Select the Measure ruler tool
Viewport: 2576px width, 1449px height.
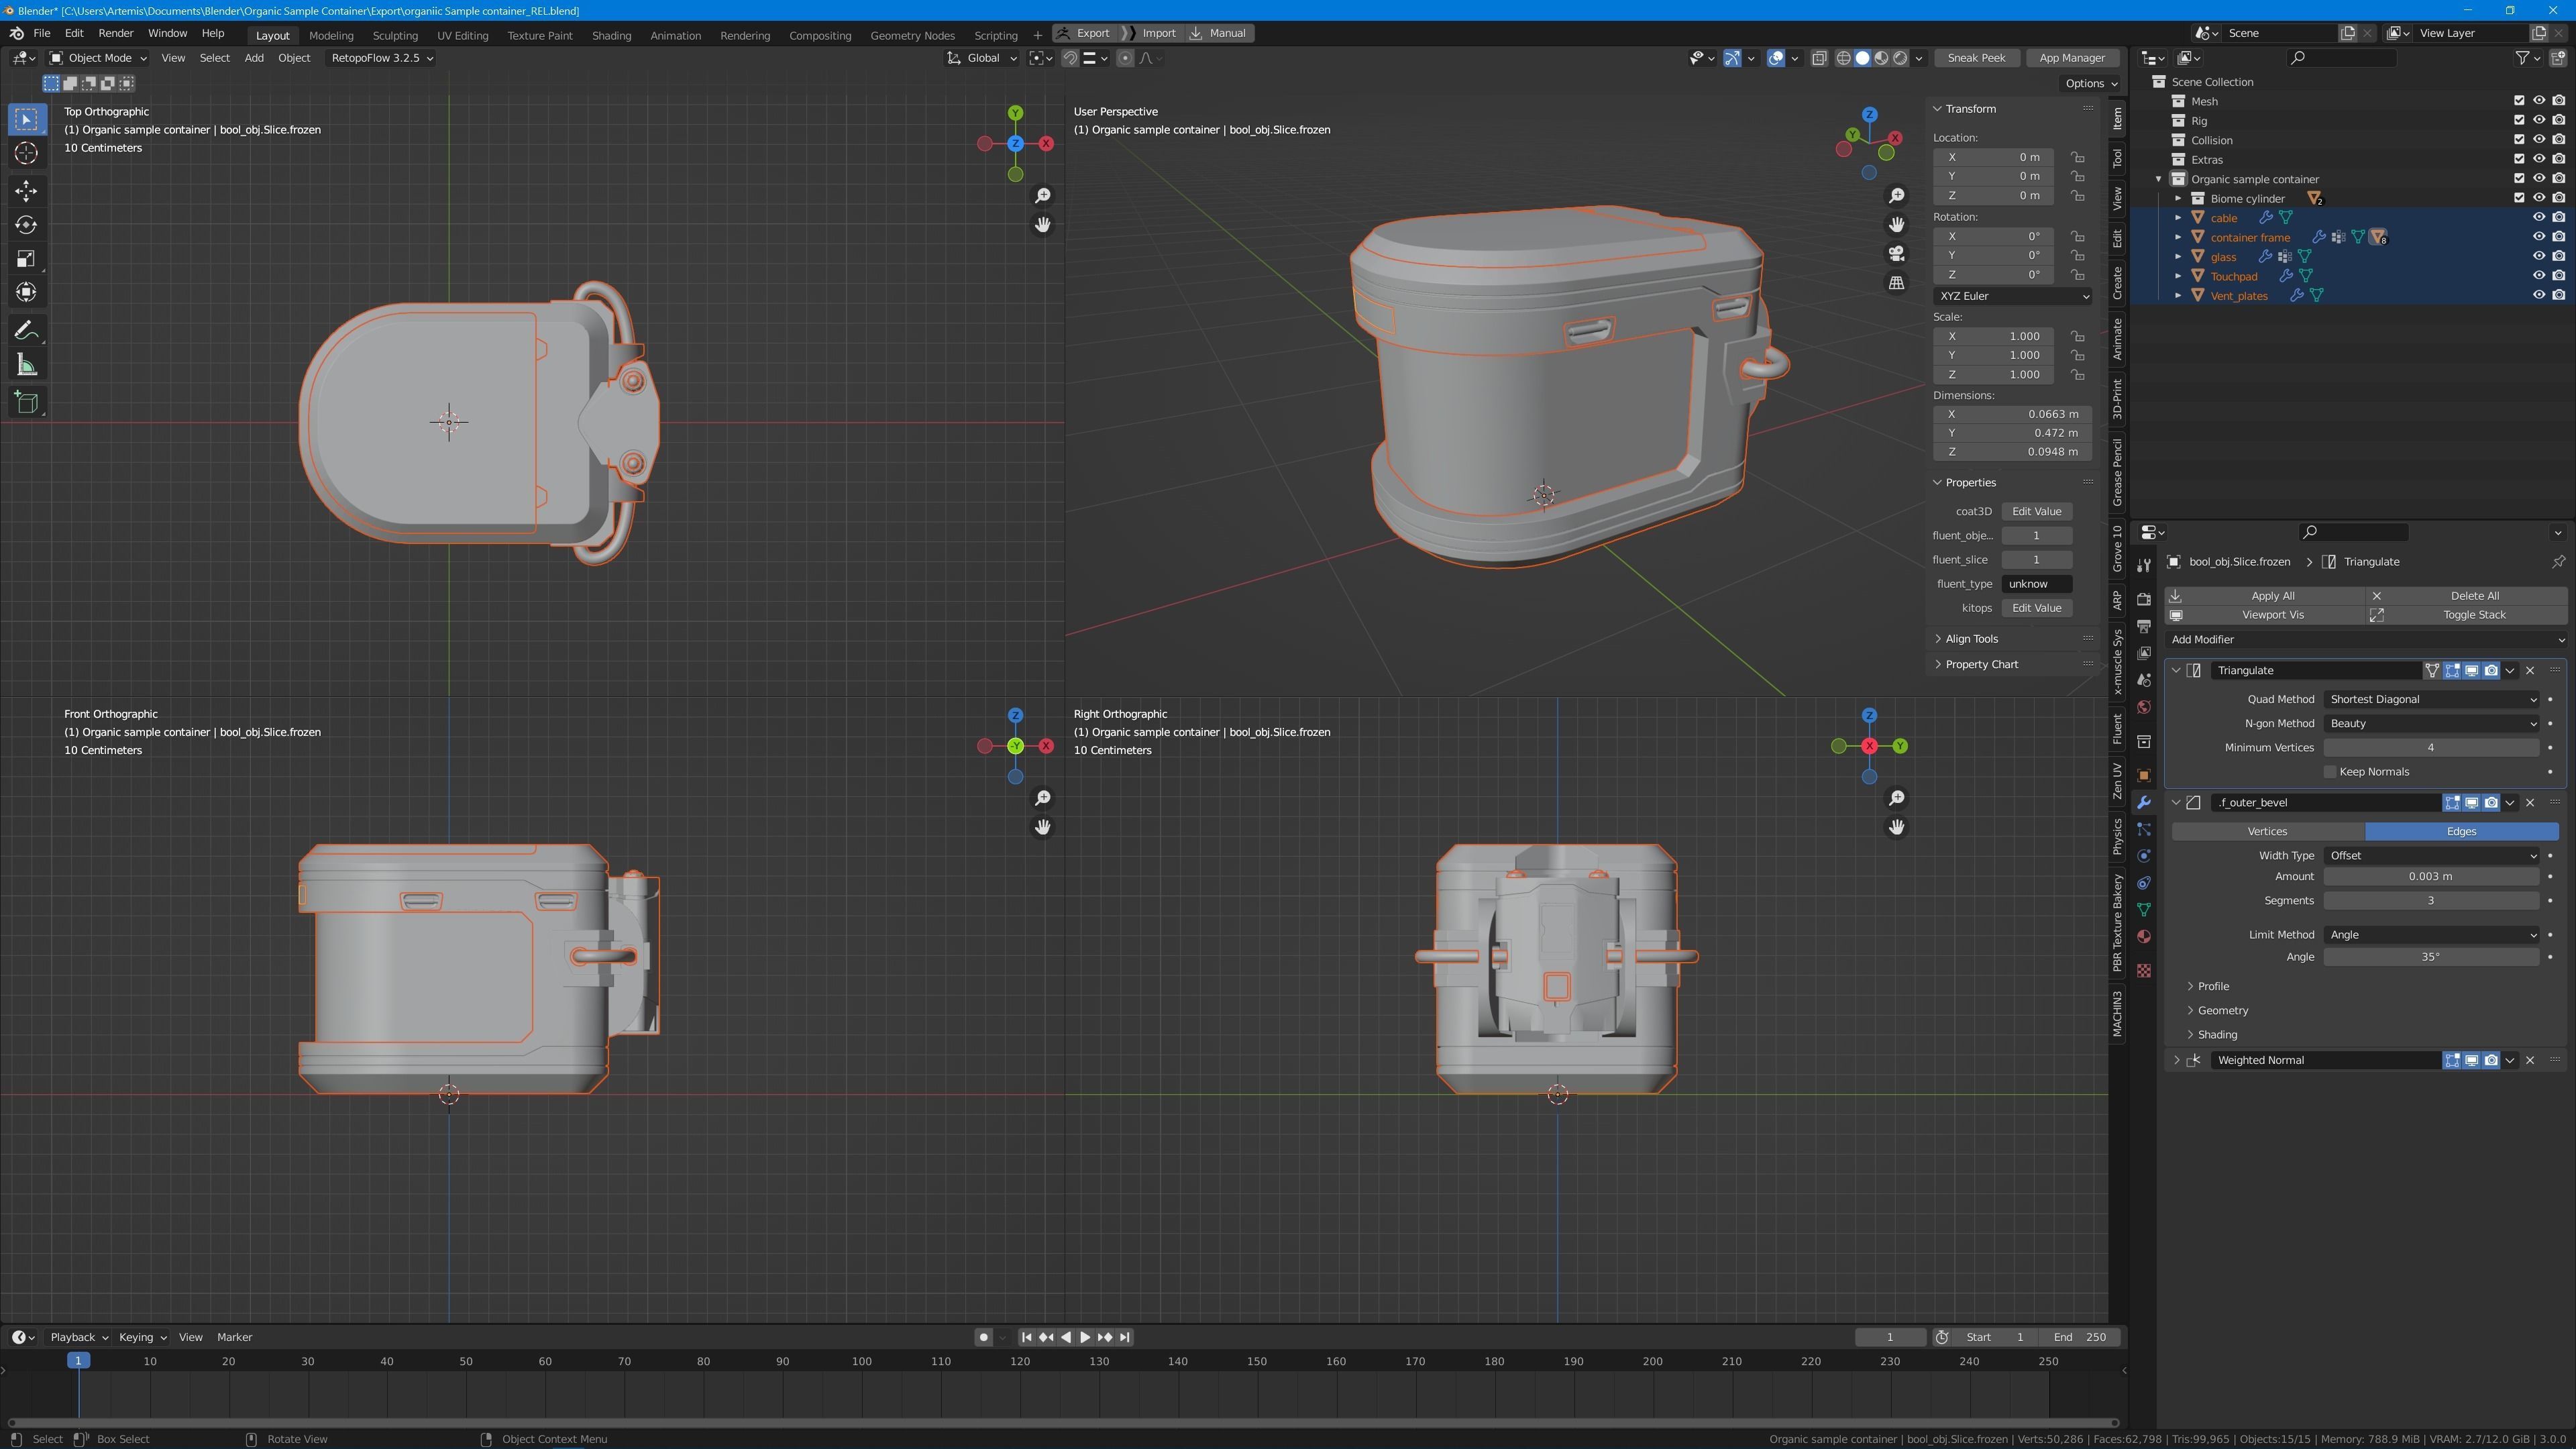click(27, 366)
